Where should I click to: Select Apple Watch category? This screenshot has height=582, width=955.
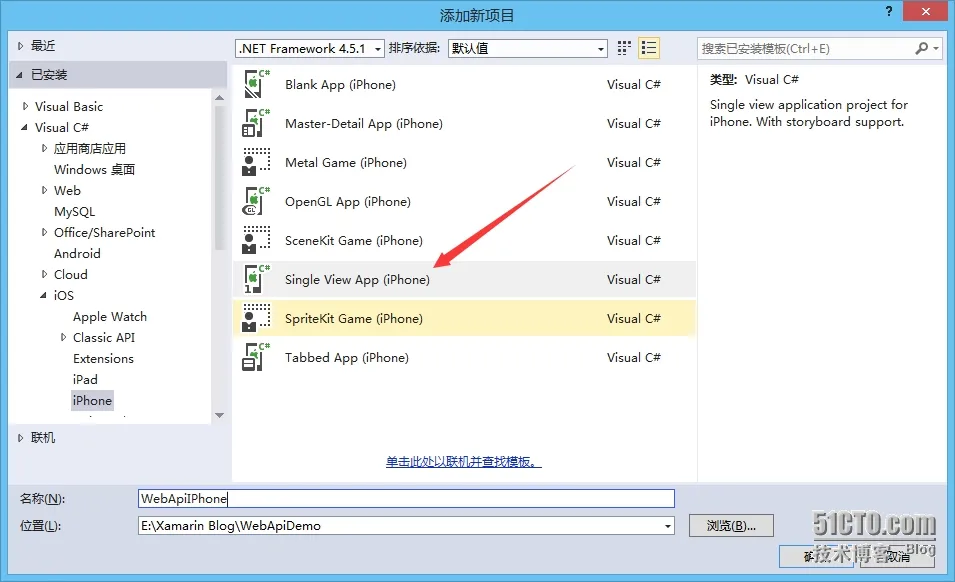pos(110,317)
